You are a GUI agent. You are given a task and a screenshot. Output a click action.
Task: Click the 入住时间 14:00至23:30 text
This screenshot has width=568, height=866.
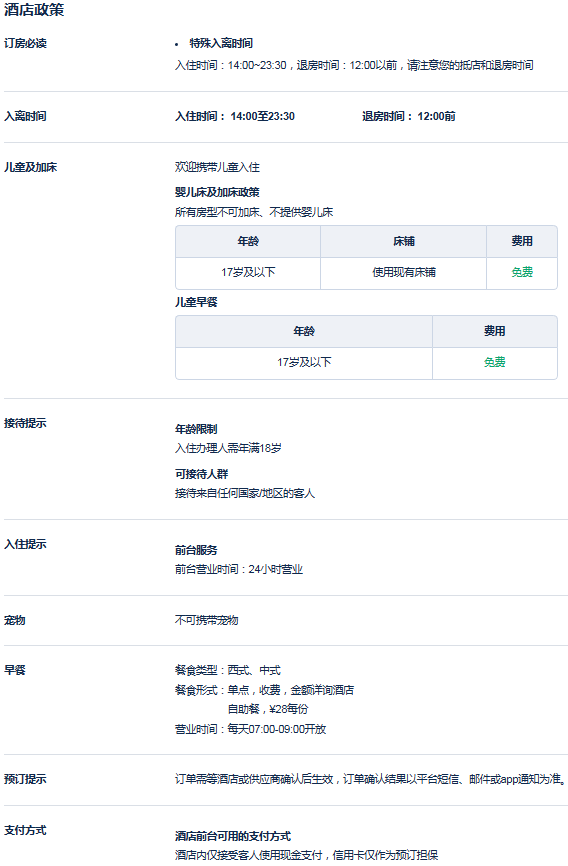click(x=235, y=116)
